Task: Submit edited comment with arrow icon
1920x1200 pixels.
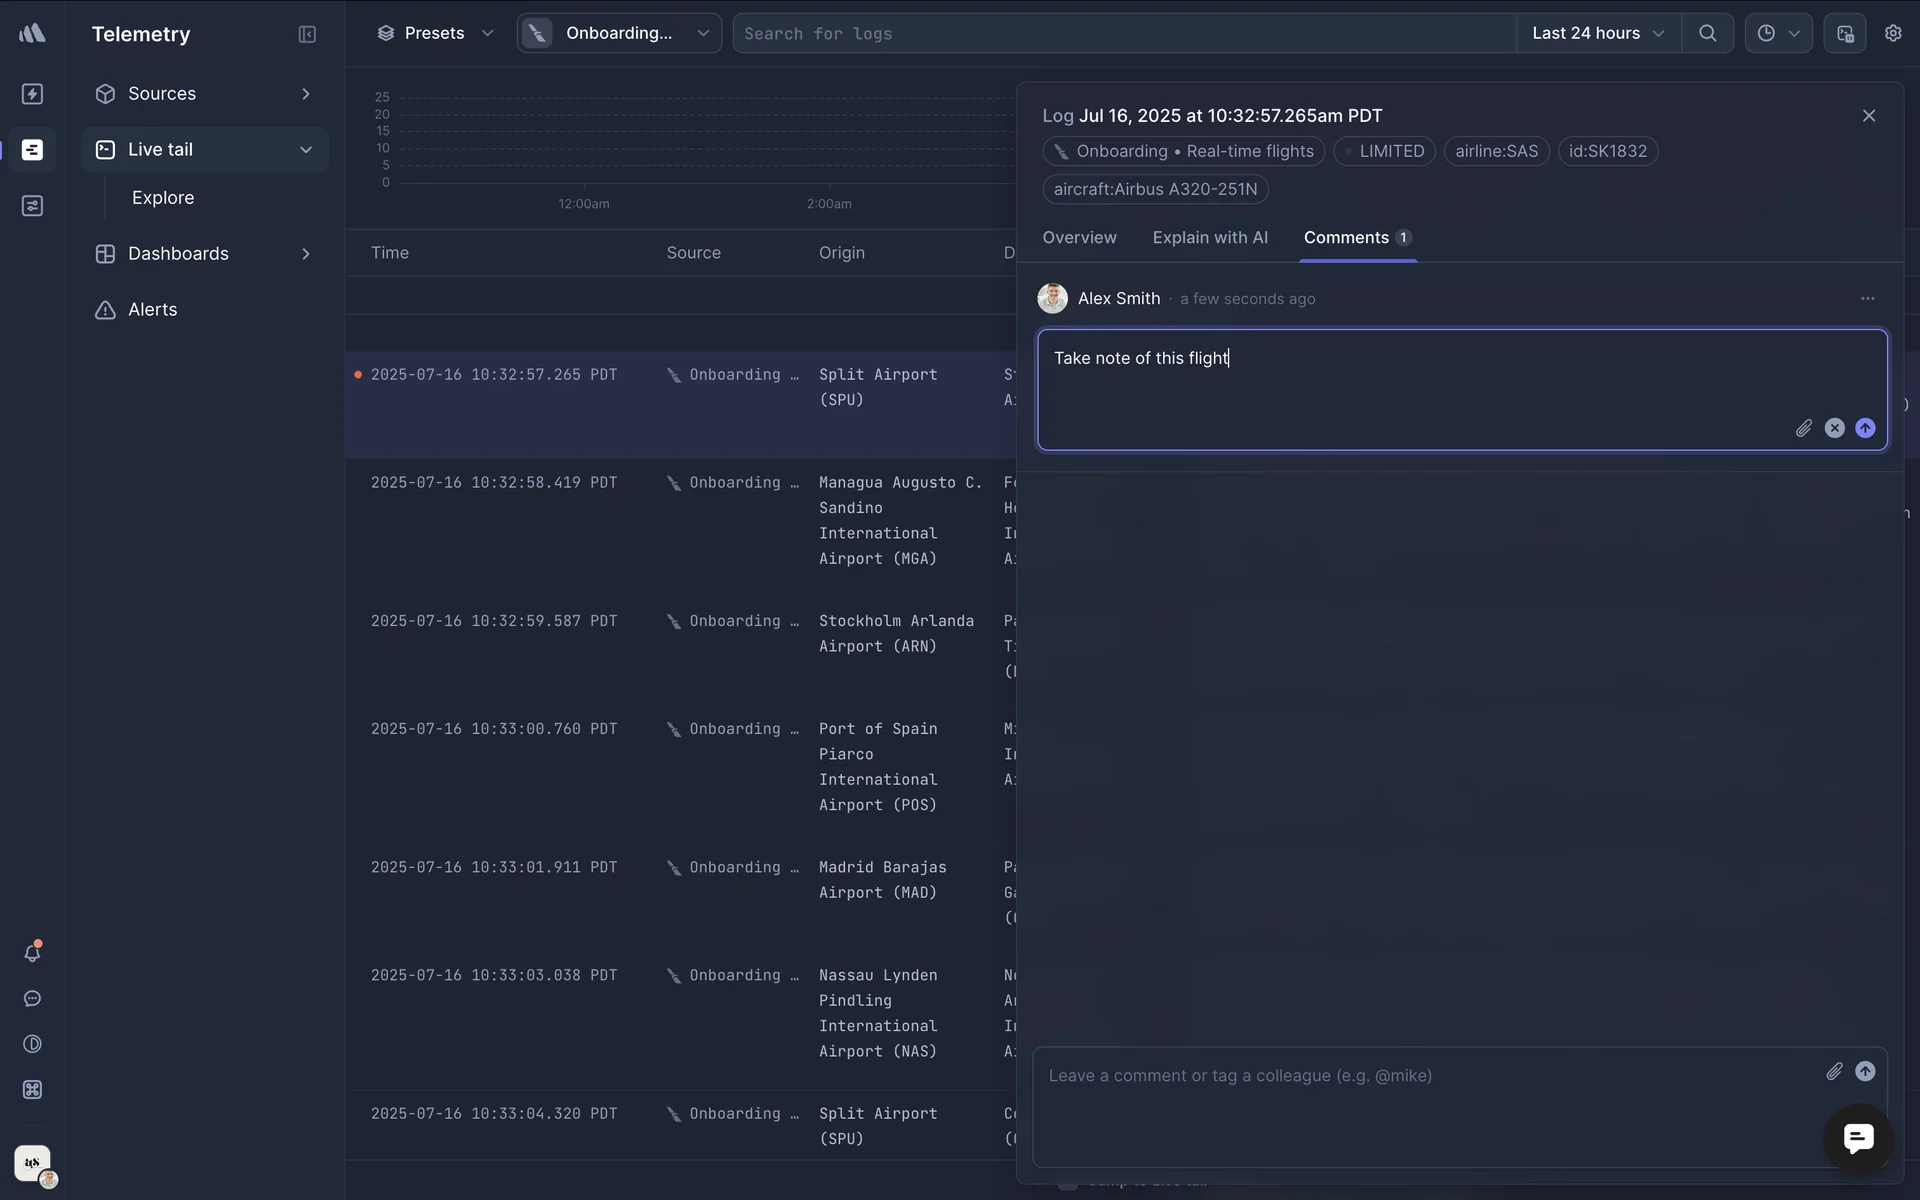Action: point(1865,428)
